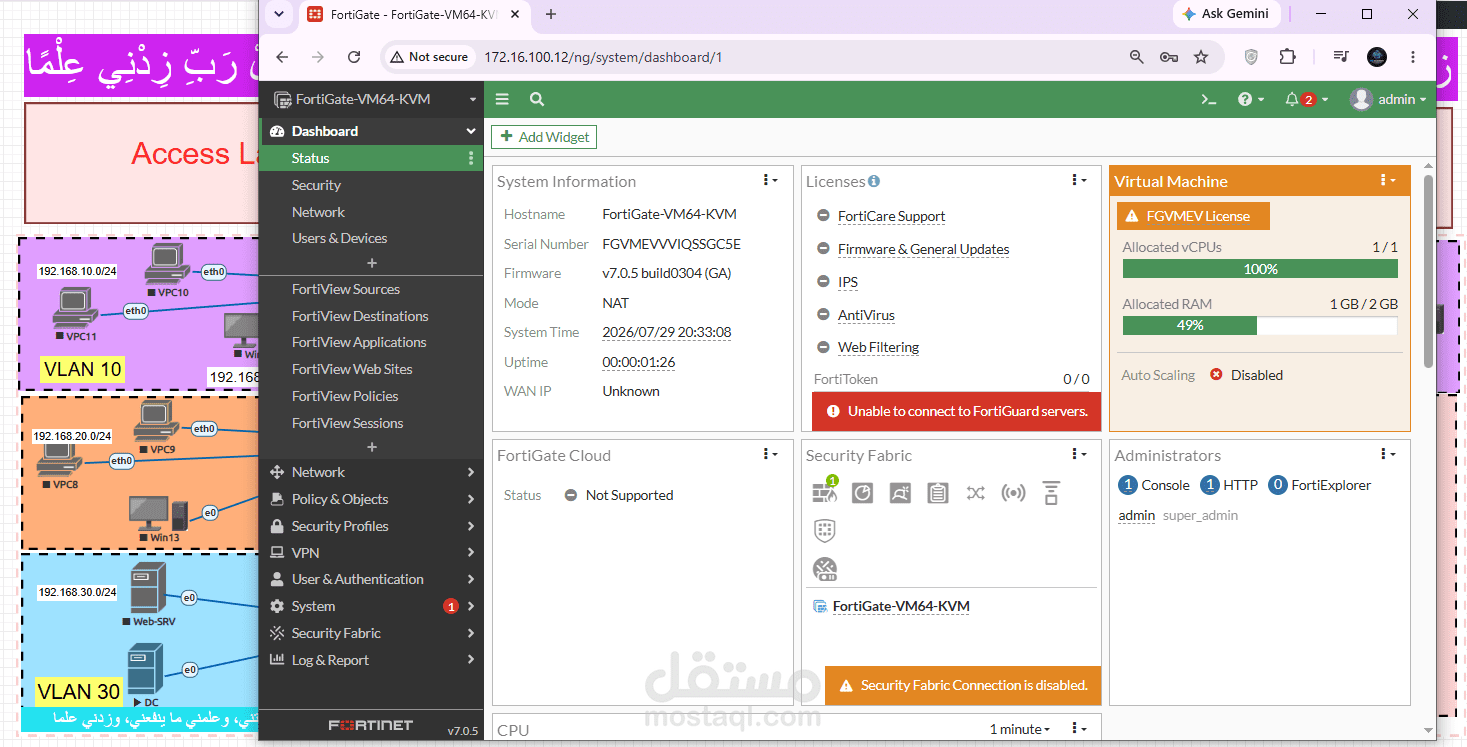Click the FGVMEV License warning button
This screenshot has width=1467, height=747.
coord(1193,216)
